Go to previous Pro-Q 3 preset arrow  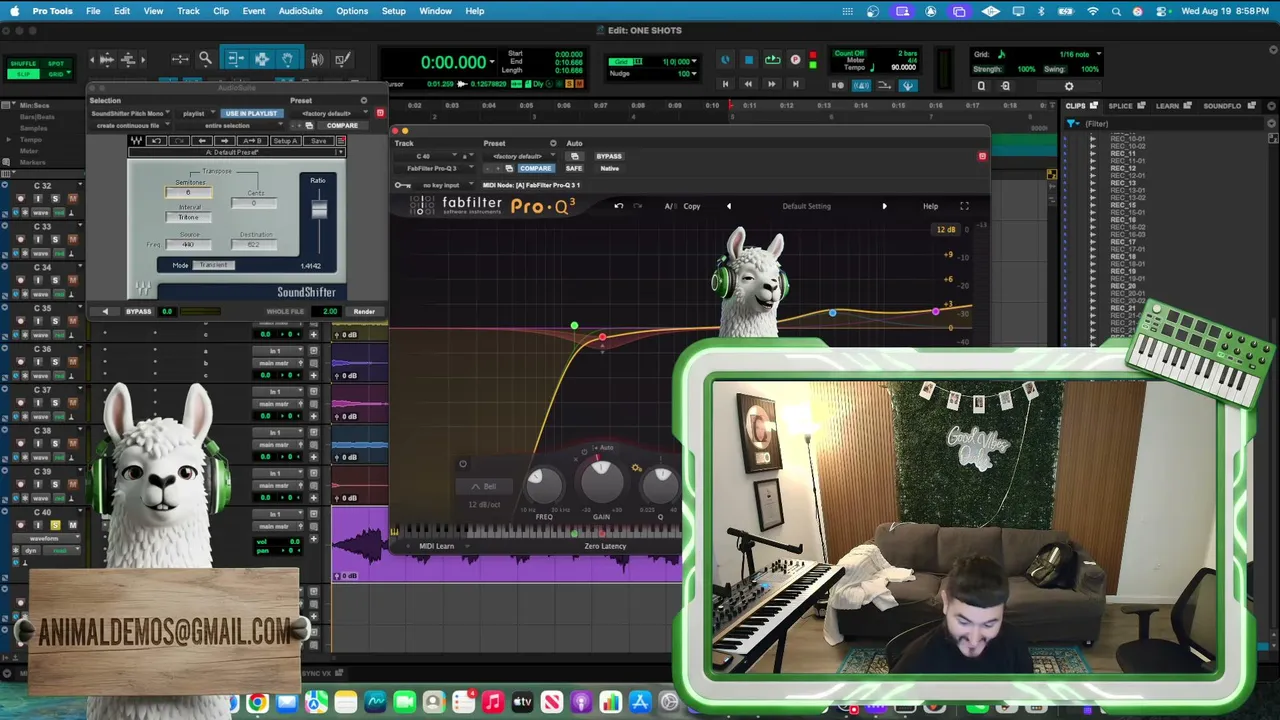coord(728,206)
